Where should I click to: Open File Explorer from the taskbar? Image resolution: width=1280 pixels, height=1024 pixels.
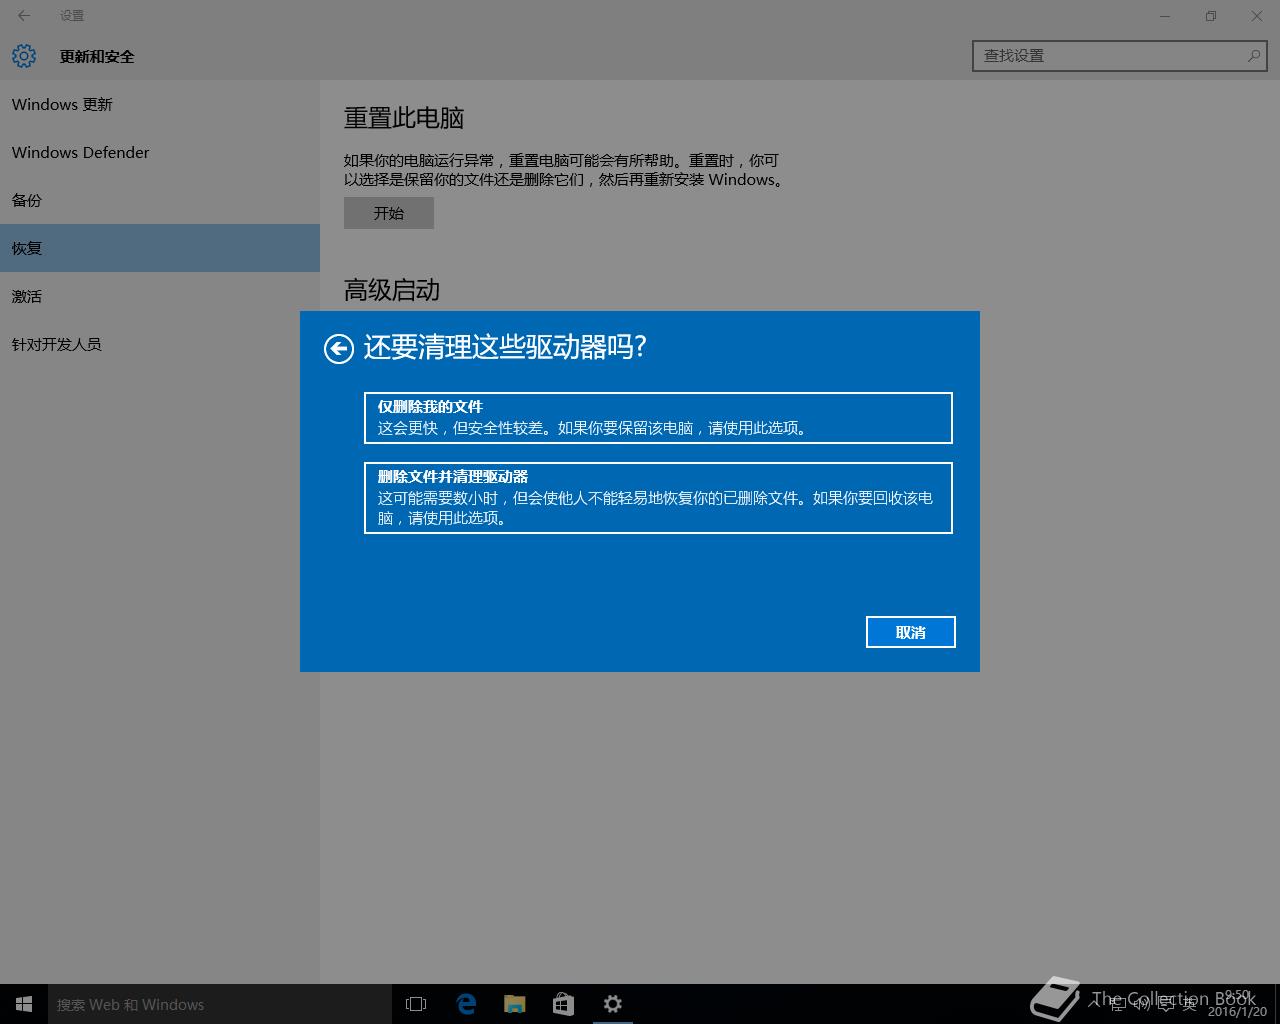(x=515, y=1004)
